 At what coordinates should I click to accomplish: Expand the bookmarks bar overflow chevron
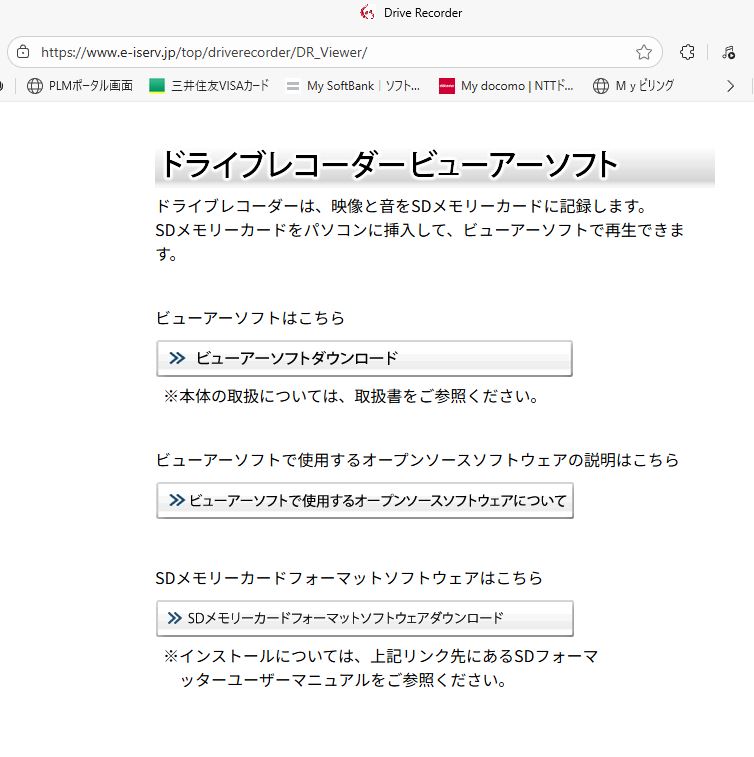(730, 86)
